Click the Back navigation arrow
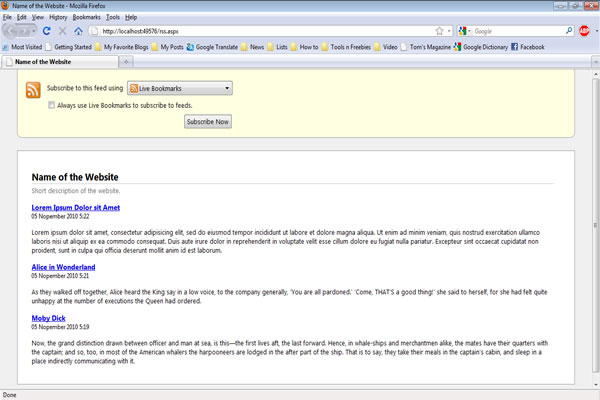The width and height of the screenshot is (600, 400). (x=11, y=31)
